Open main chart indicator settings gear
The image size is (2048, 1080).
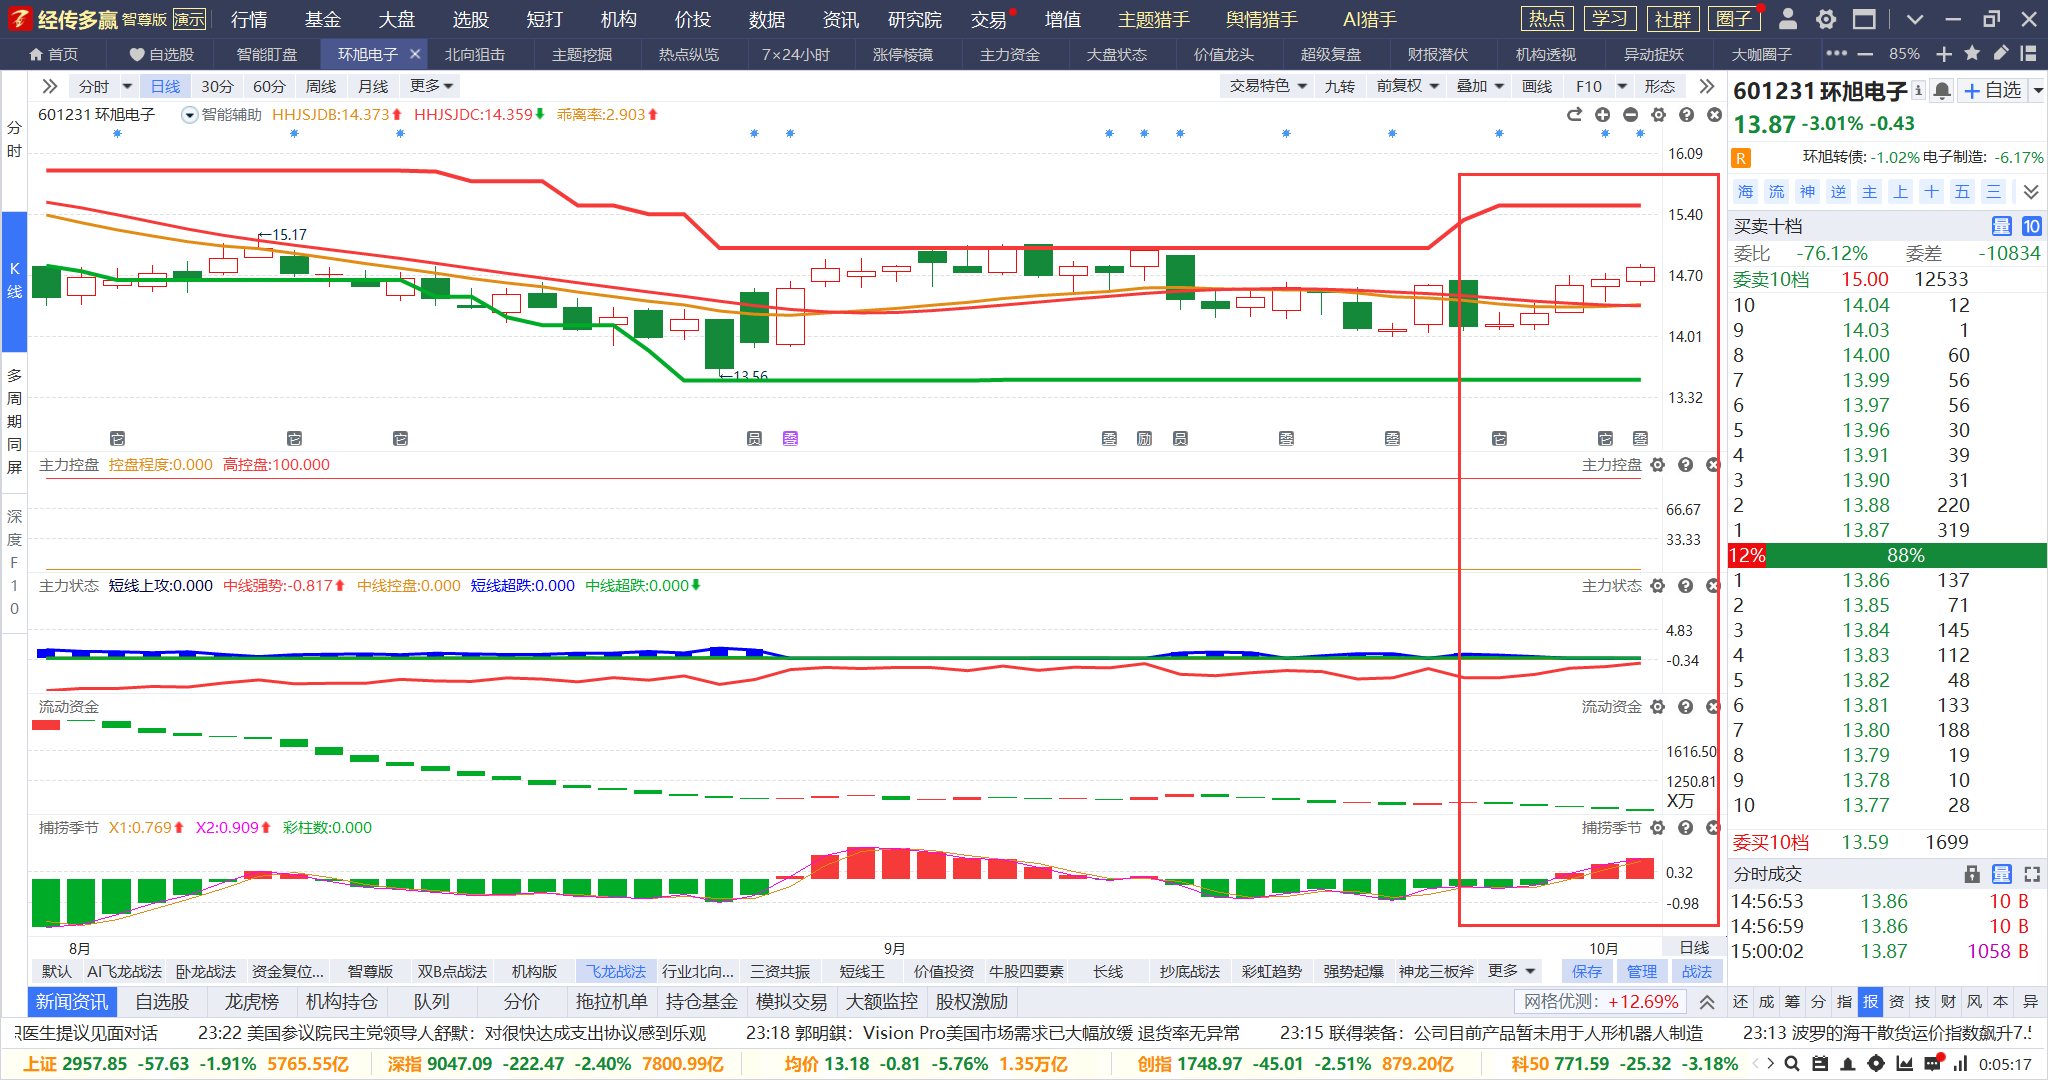click(x=1658, y=115)
